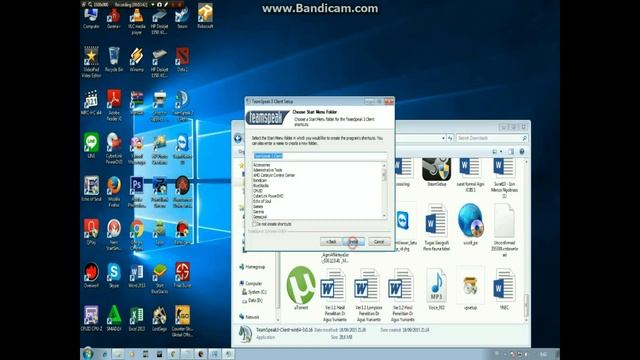
Task: Launch Adobe Photoshop from the desktop
Action: (137, 192)
